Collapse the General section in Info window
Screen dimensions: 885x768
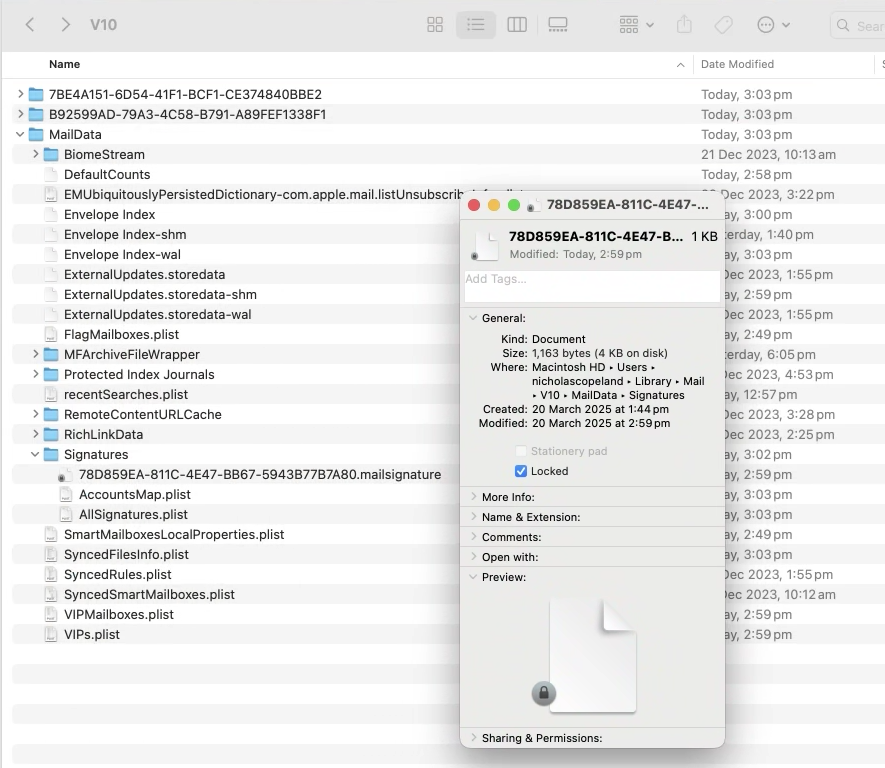click(473, 318)
